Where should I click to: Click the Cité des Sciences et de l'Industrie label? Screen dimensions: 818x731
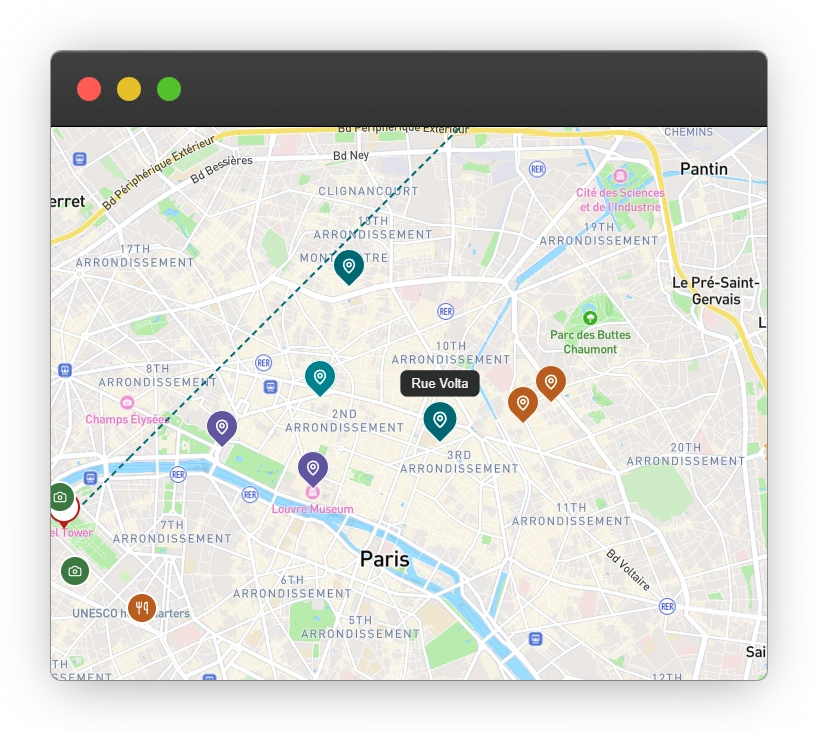point(620,200)
